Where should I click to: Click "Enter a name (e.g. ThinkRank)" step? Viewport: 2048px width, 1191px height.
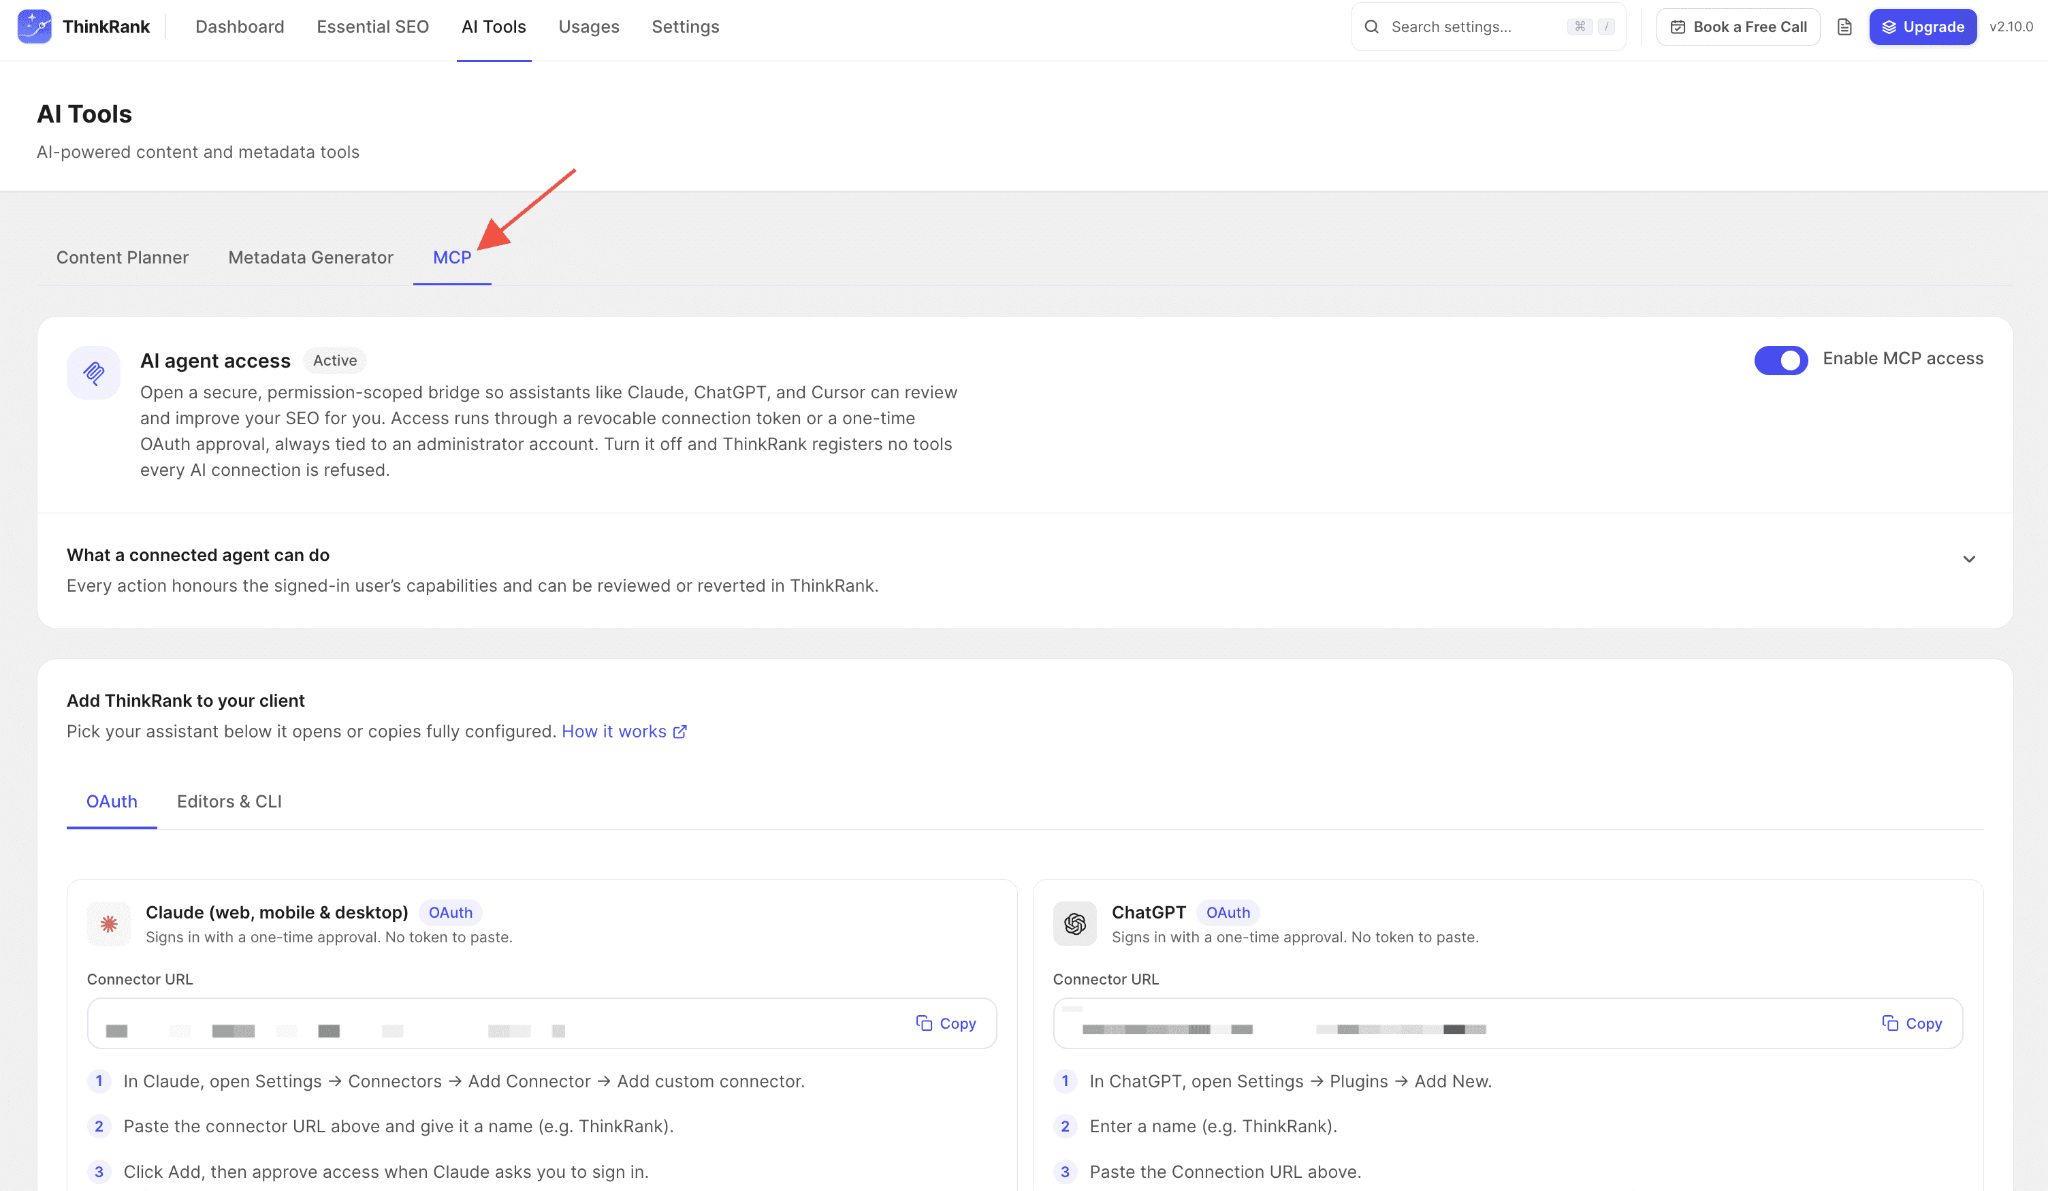1213,1127
